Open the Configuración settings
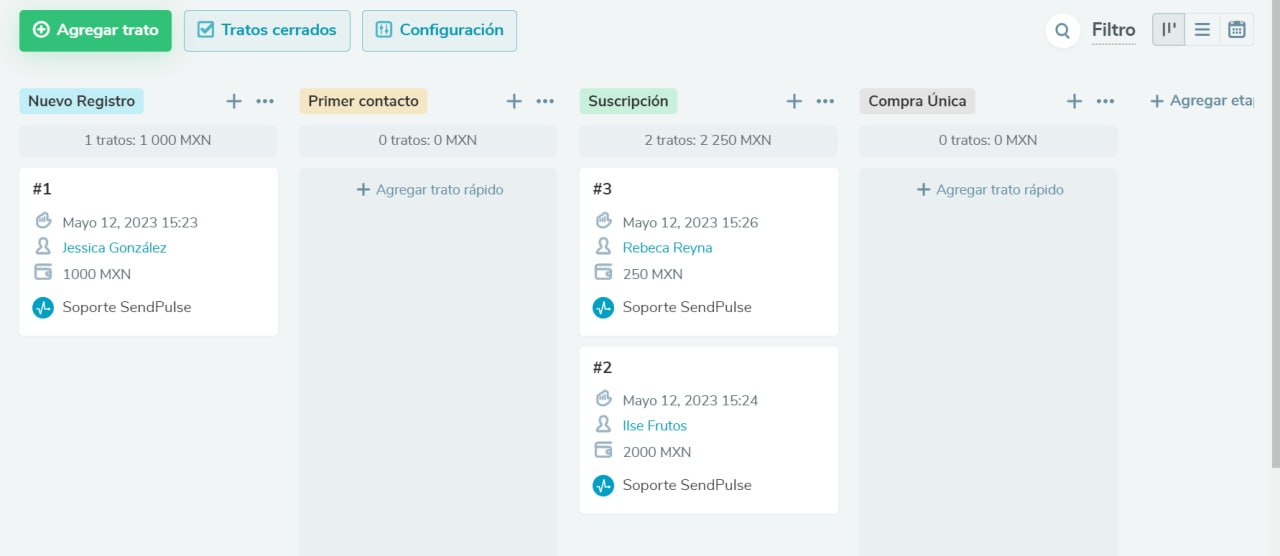Viewport: 1280px width, 556px height. 439,30
